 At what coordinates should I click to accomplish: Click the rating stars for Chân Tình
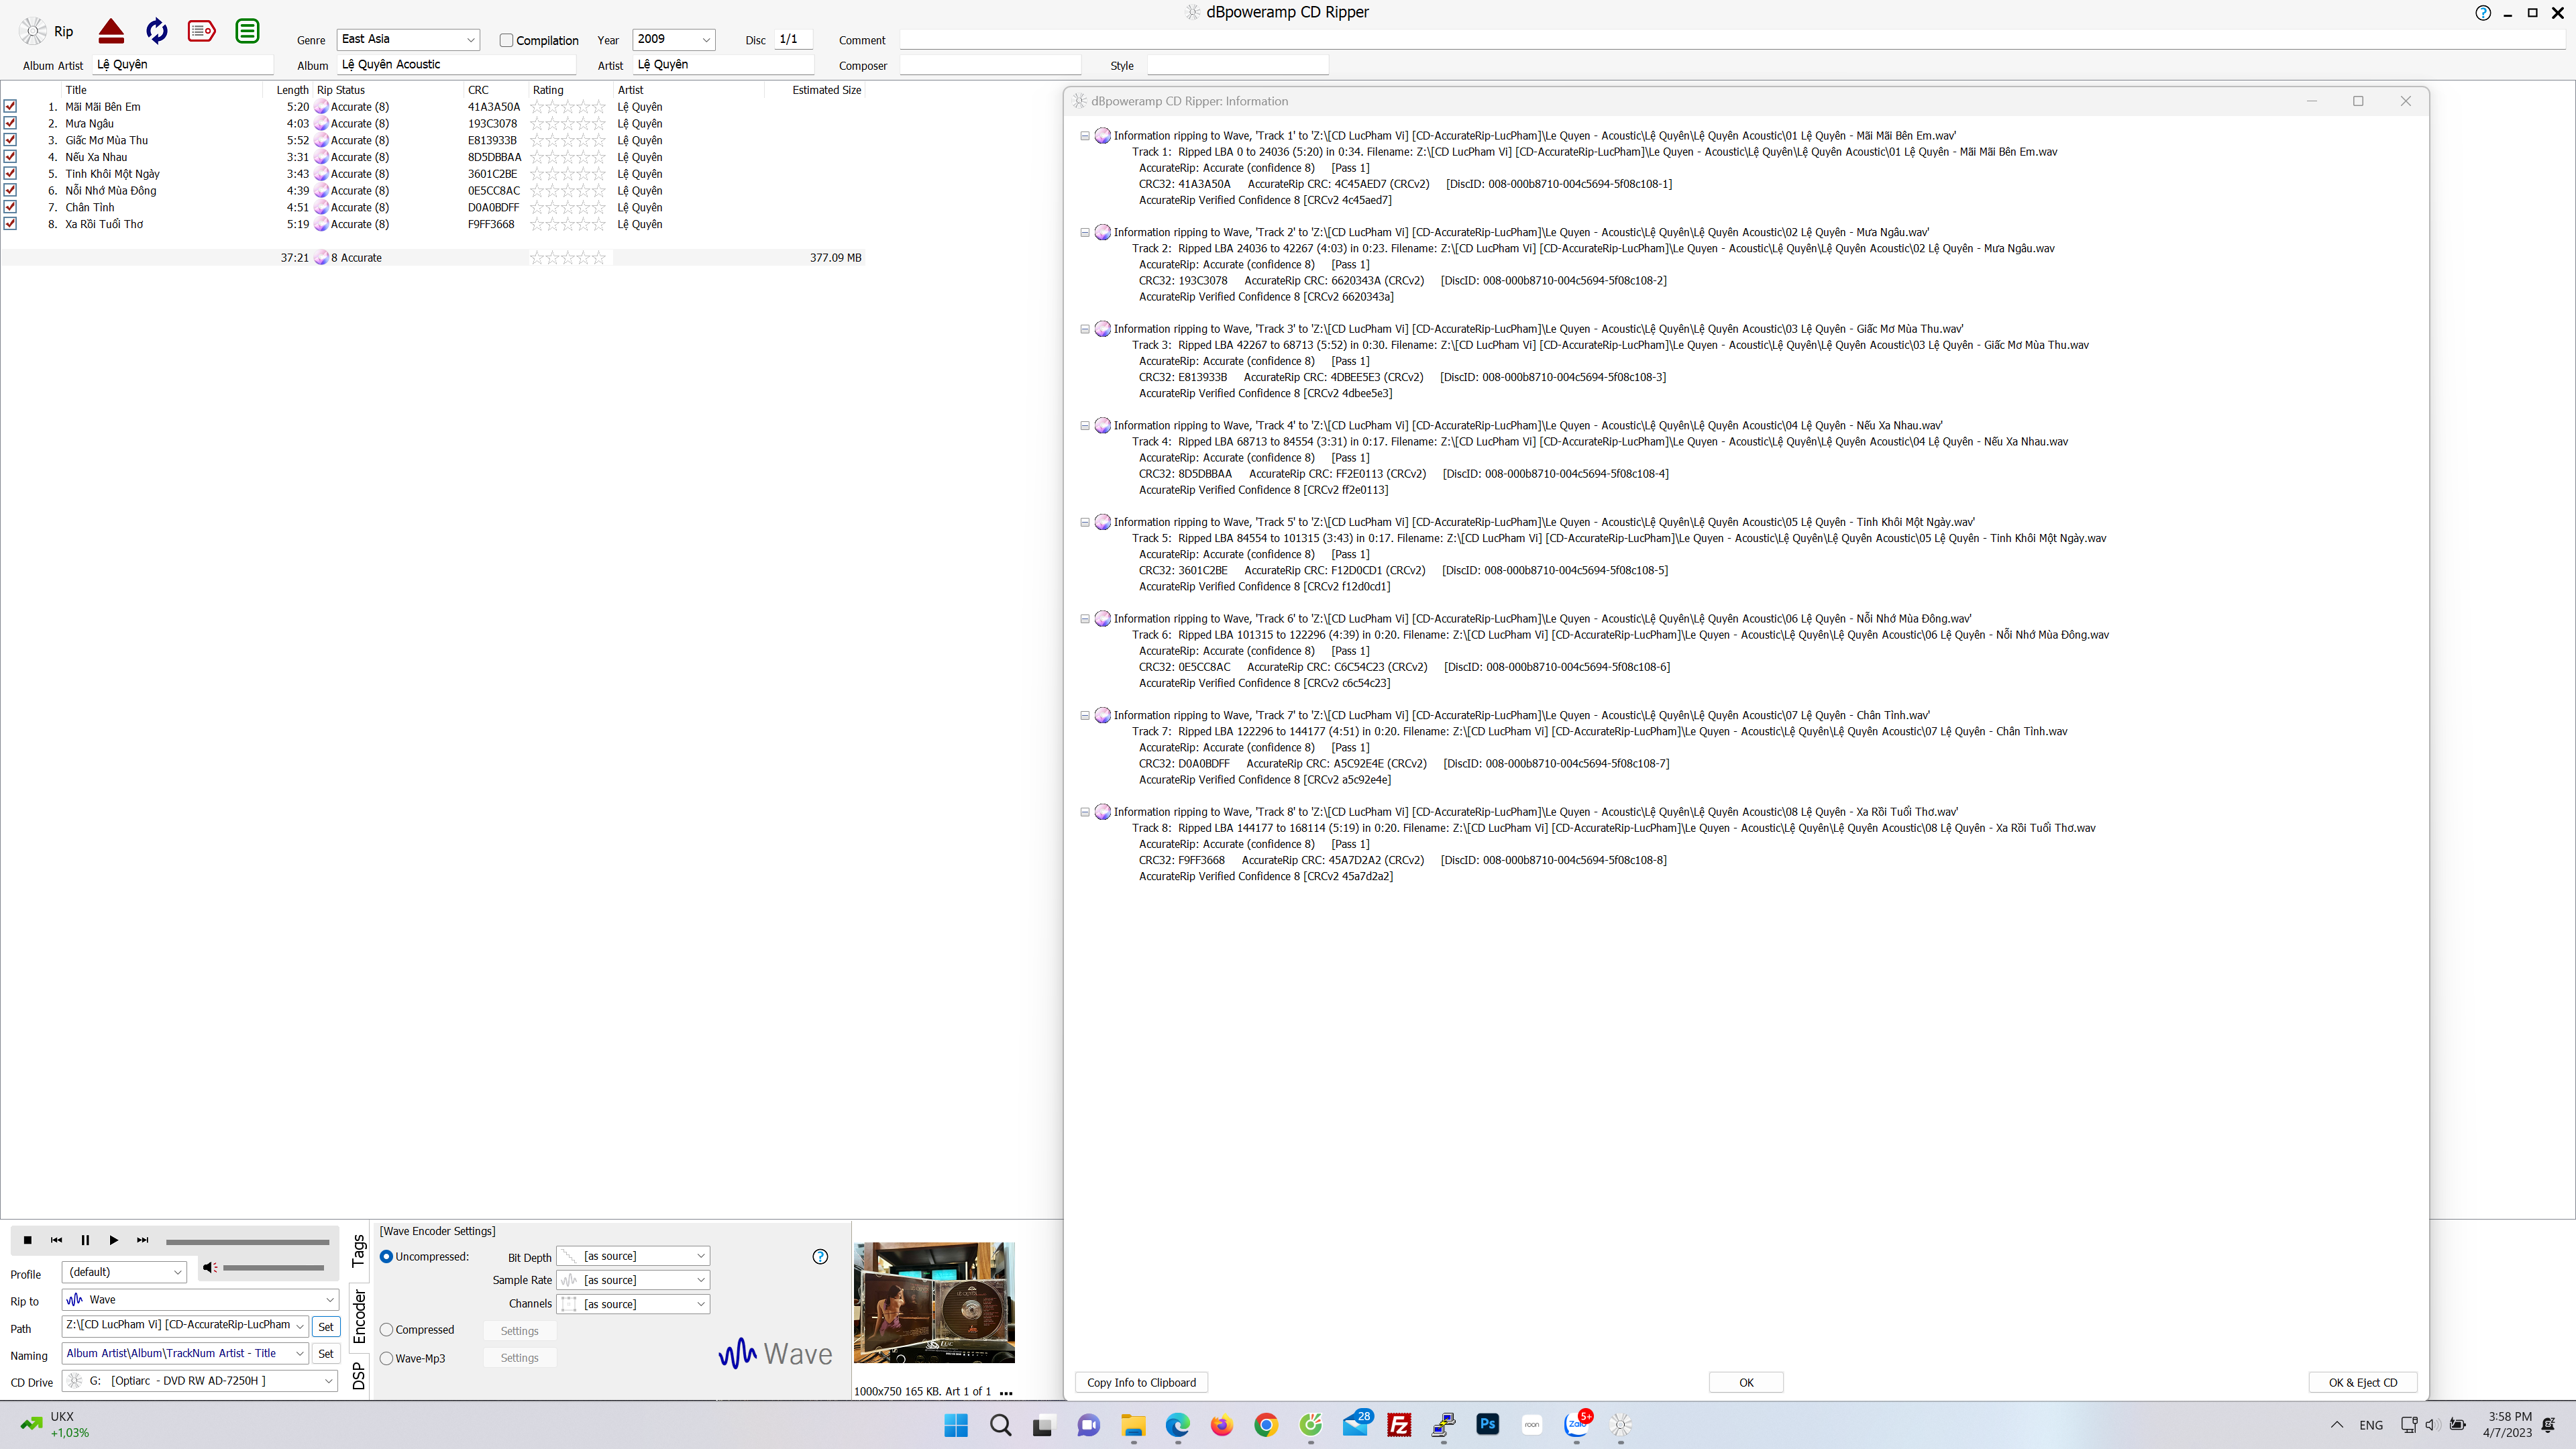tap(568, 208)
